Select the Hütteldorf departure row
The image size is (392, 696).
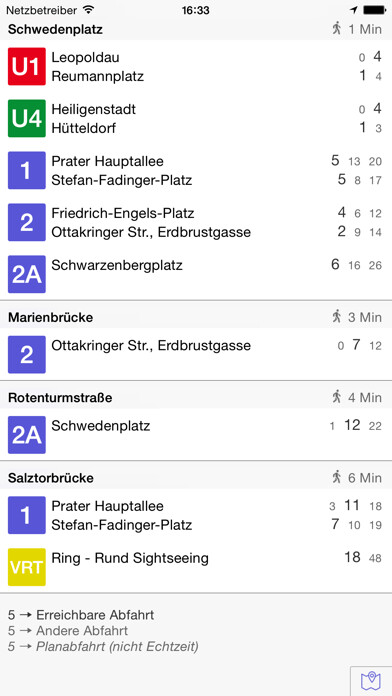point(217,128)
